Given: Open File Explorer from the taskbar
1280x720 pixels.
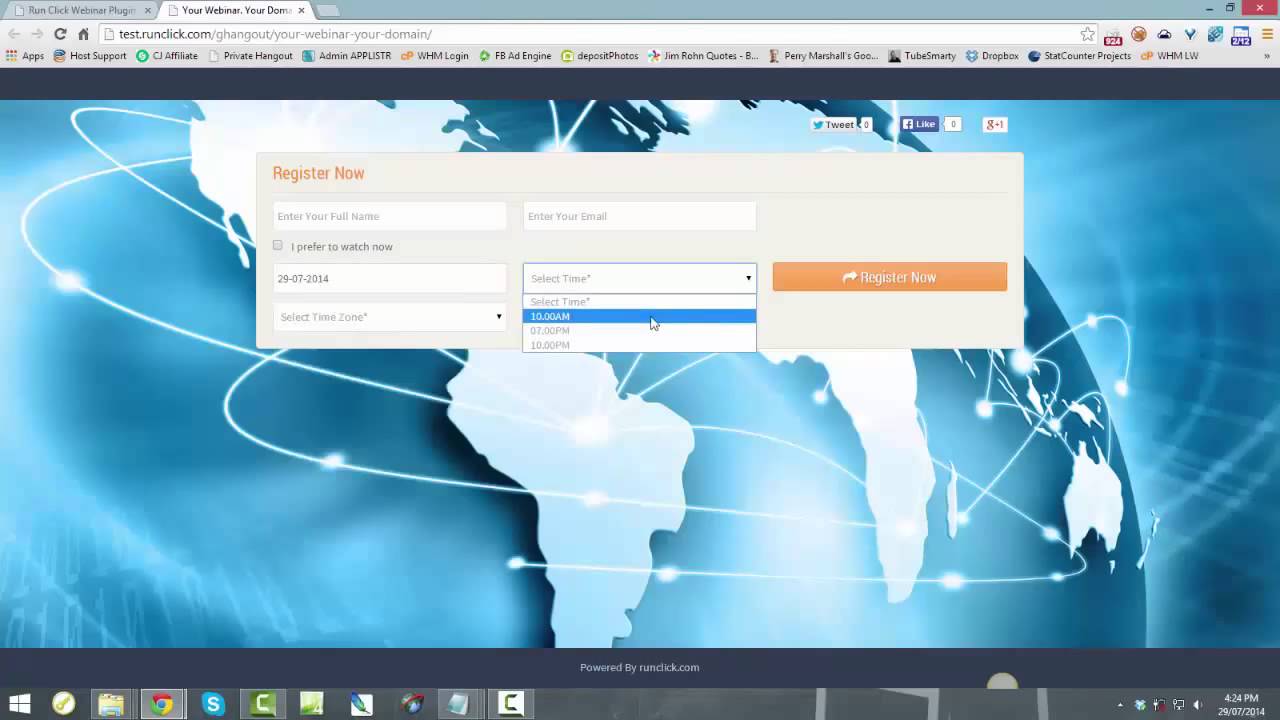Looking at the screenshot, I should pyautogui.click(x=111, y=704).
